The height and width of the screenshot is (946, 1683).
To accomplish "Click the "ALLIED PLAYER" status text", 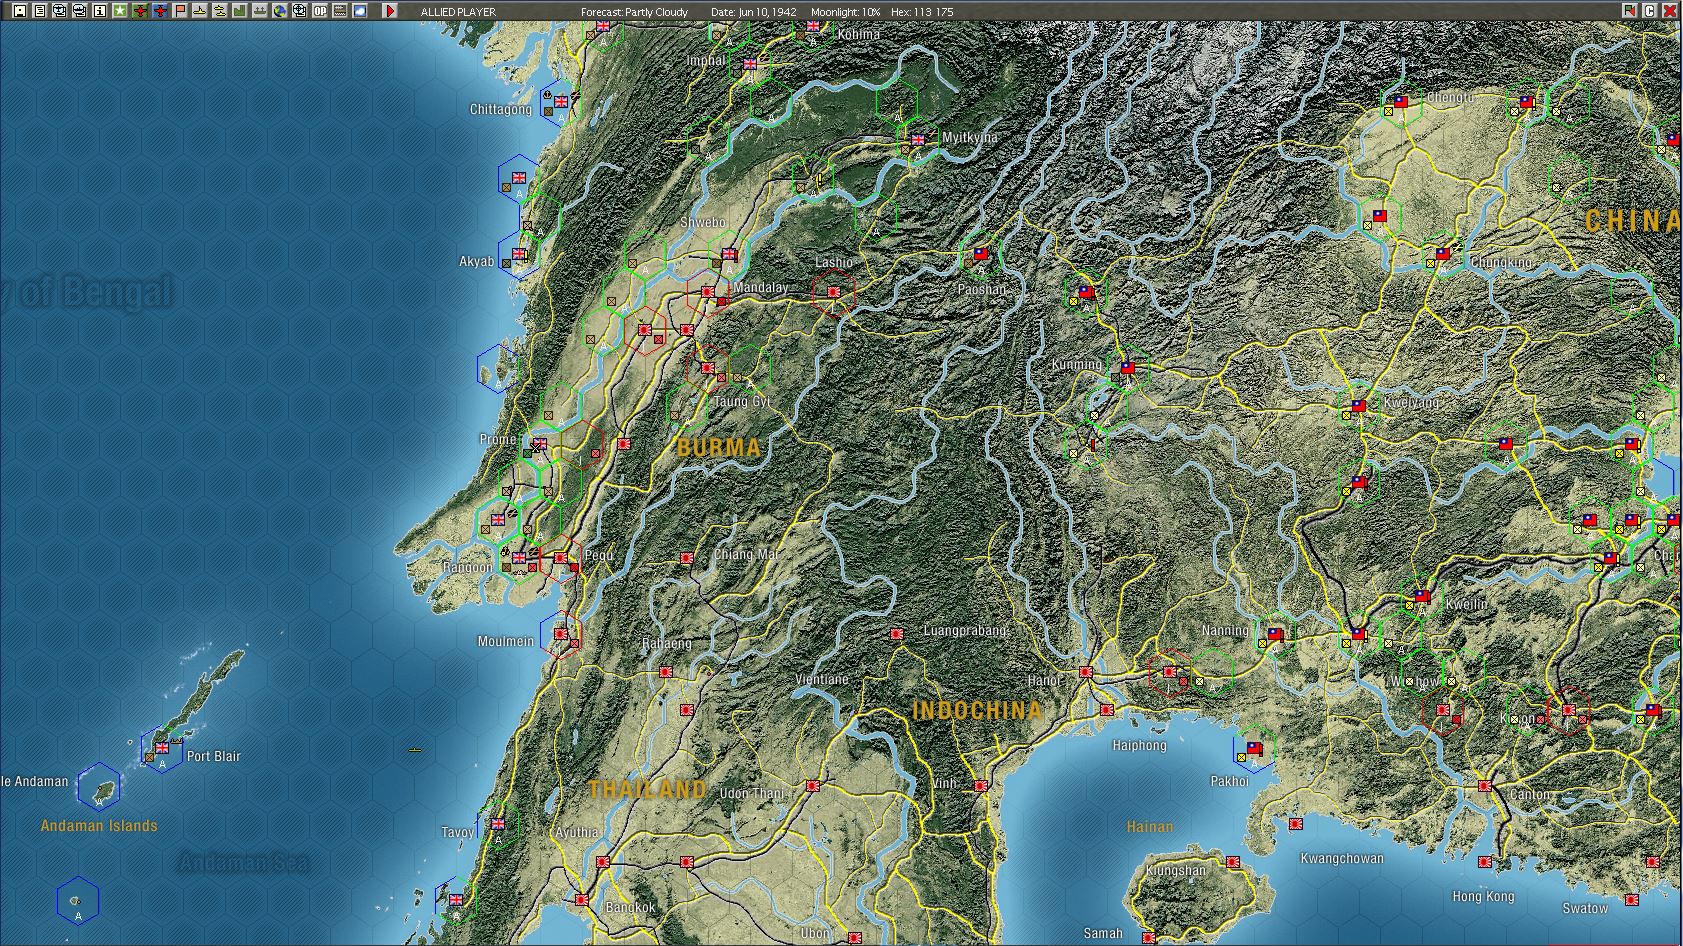I will pyautogui.click(x=458, y=12).
